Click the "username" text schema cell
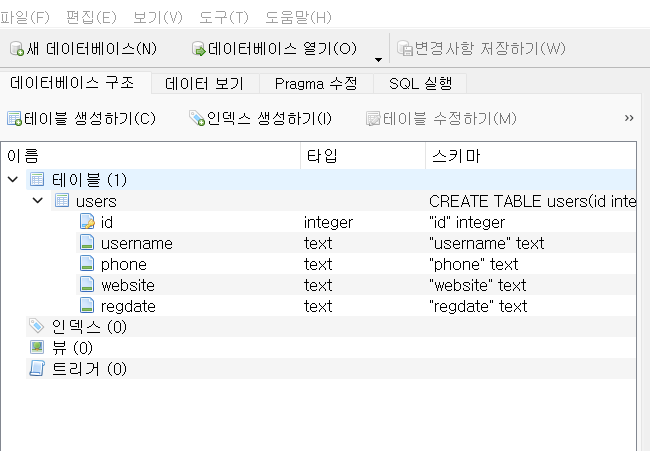This screenshot has height=451, width=650. click(487, 243)
